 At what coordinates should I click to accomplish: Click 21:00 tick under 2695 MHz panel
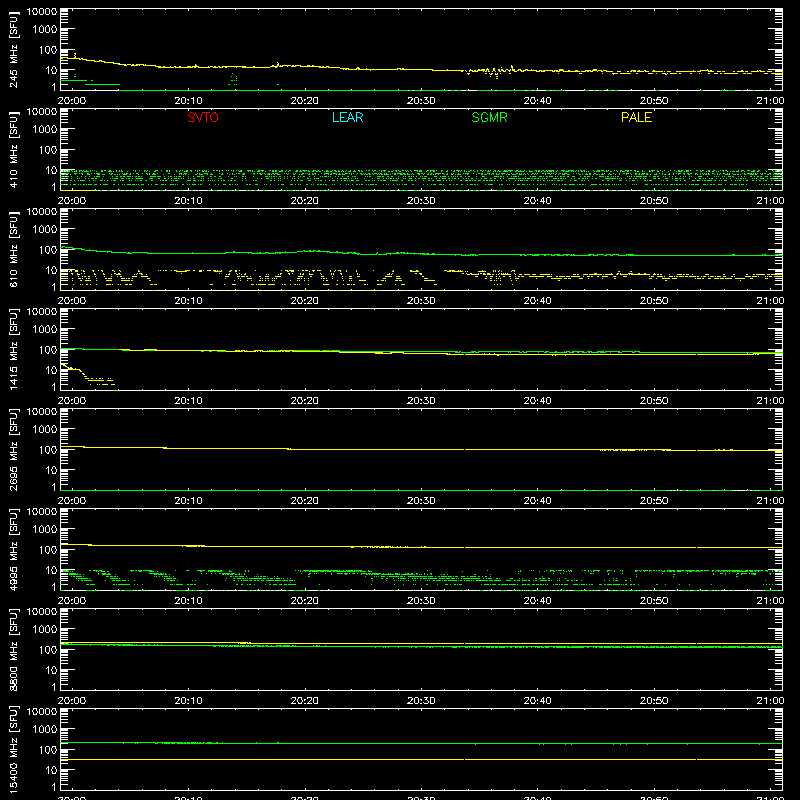770,501
